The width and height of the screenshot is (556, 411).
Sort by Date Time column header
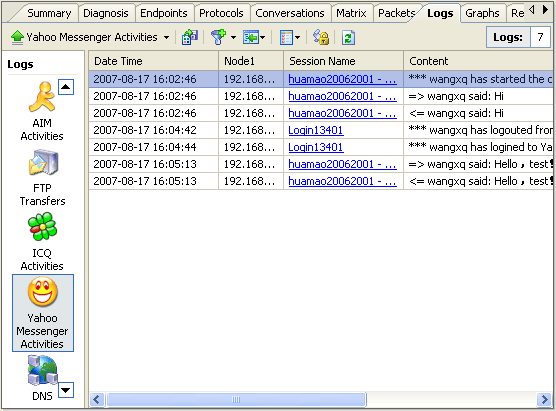pos(154,61)
